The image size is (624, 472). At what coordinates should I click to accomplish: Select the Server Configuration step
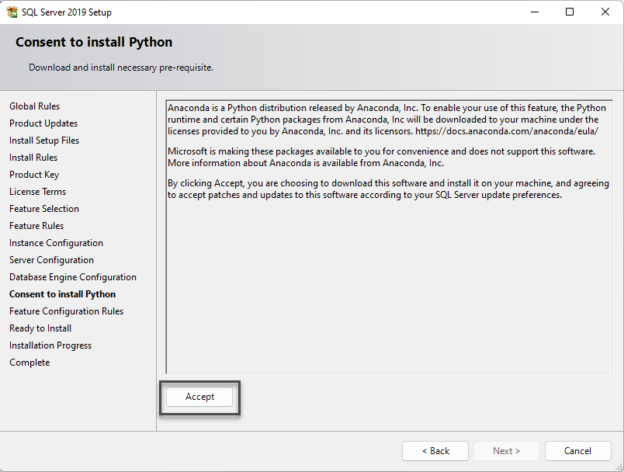(51, 260)
